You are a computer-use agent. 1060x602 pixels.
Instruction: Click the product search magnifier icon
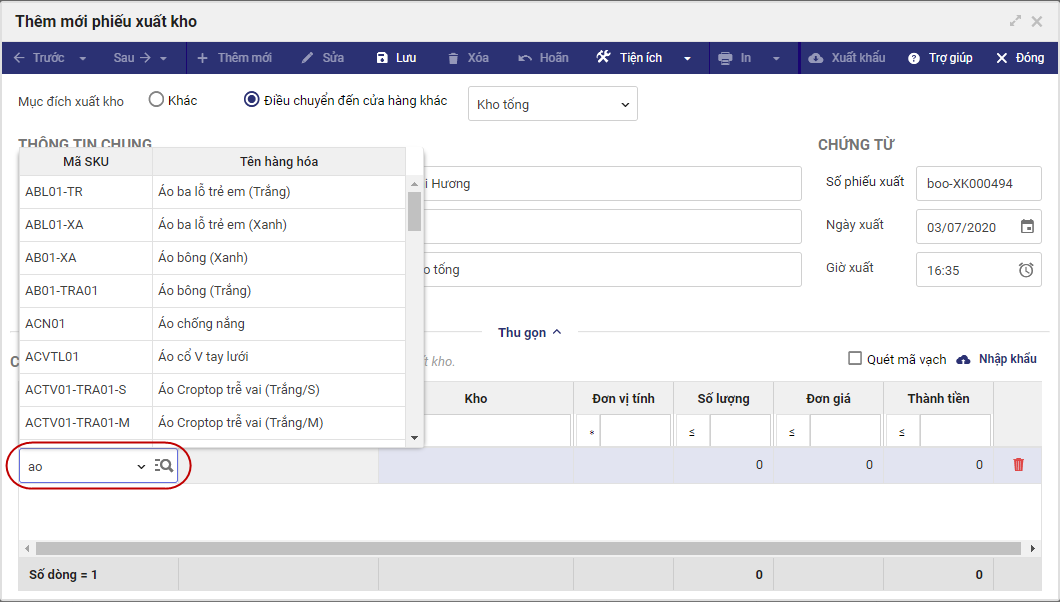pos(165,466)
